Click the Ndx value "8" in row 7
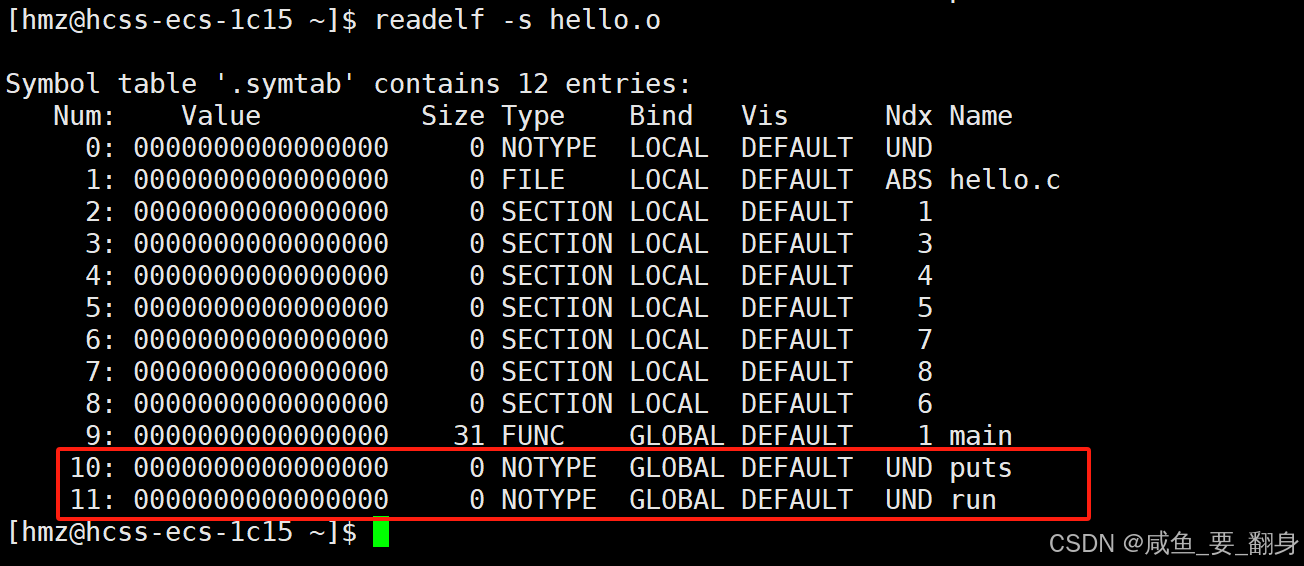Viewport: 1304px width, 566px height. coord(925,372)
